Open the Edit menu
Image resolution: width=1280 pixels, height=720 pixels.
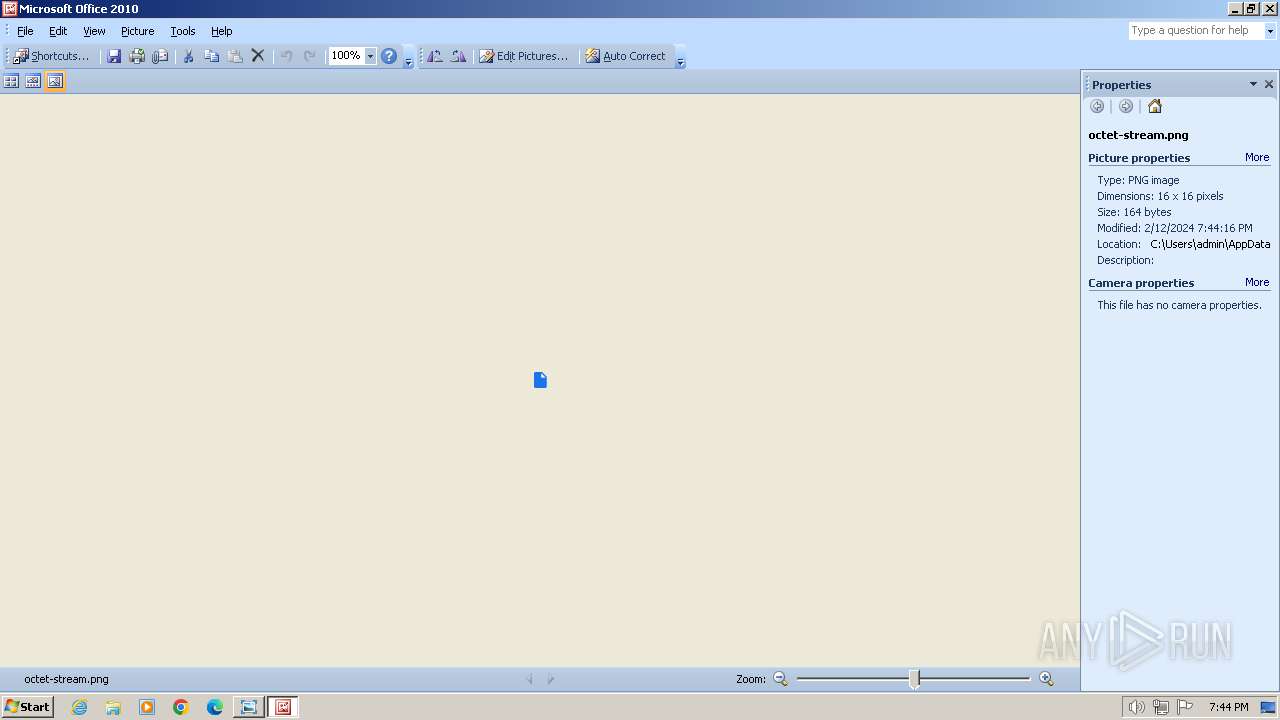point(58,31)
